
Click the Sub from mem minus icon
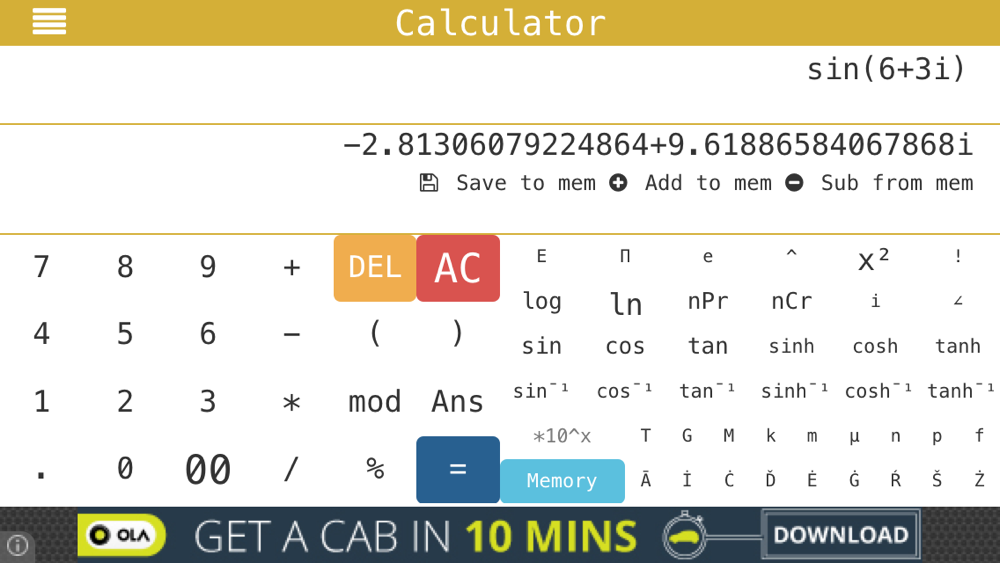coord(794,183)
